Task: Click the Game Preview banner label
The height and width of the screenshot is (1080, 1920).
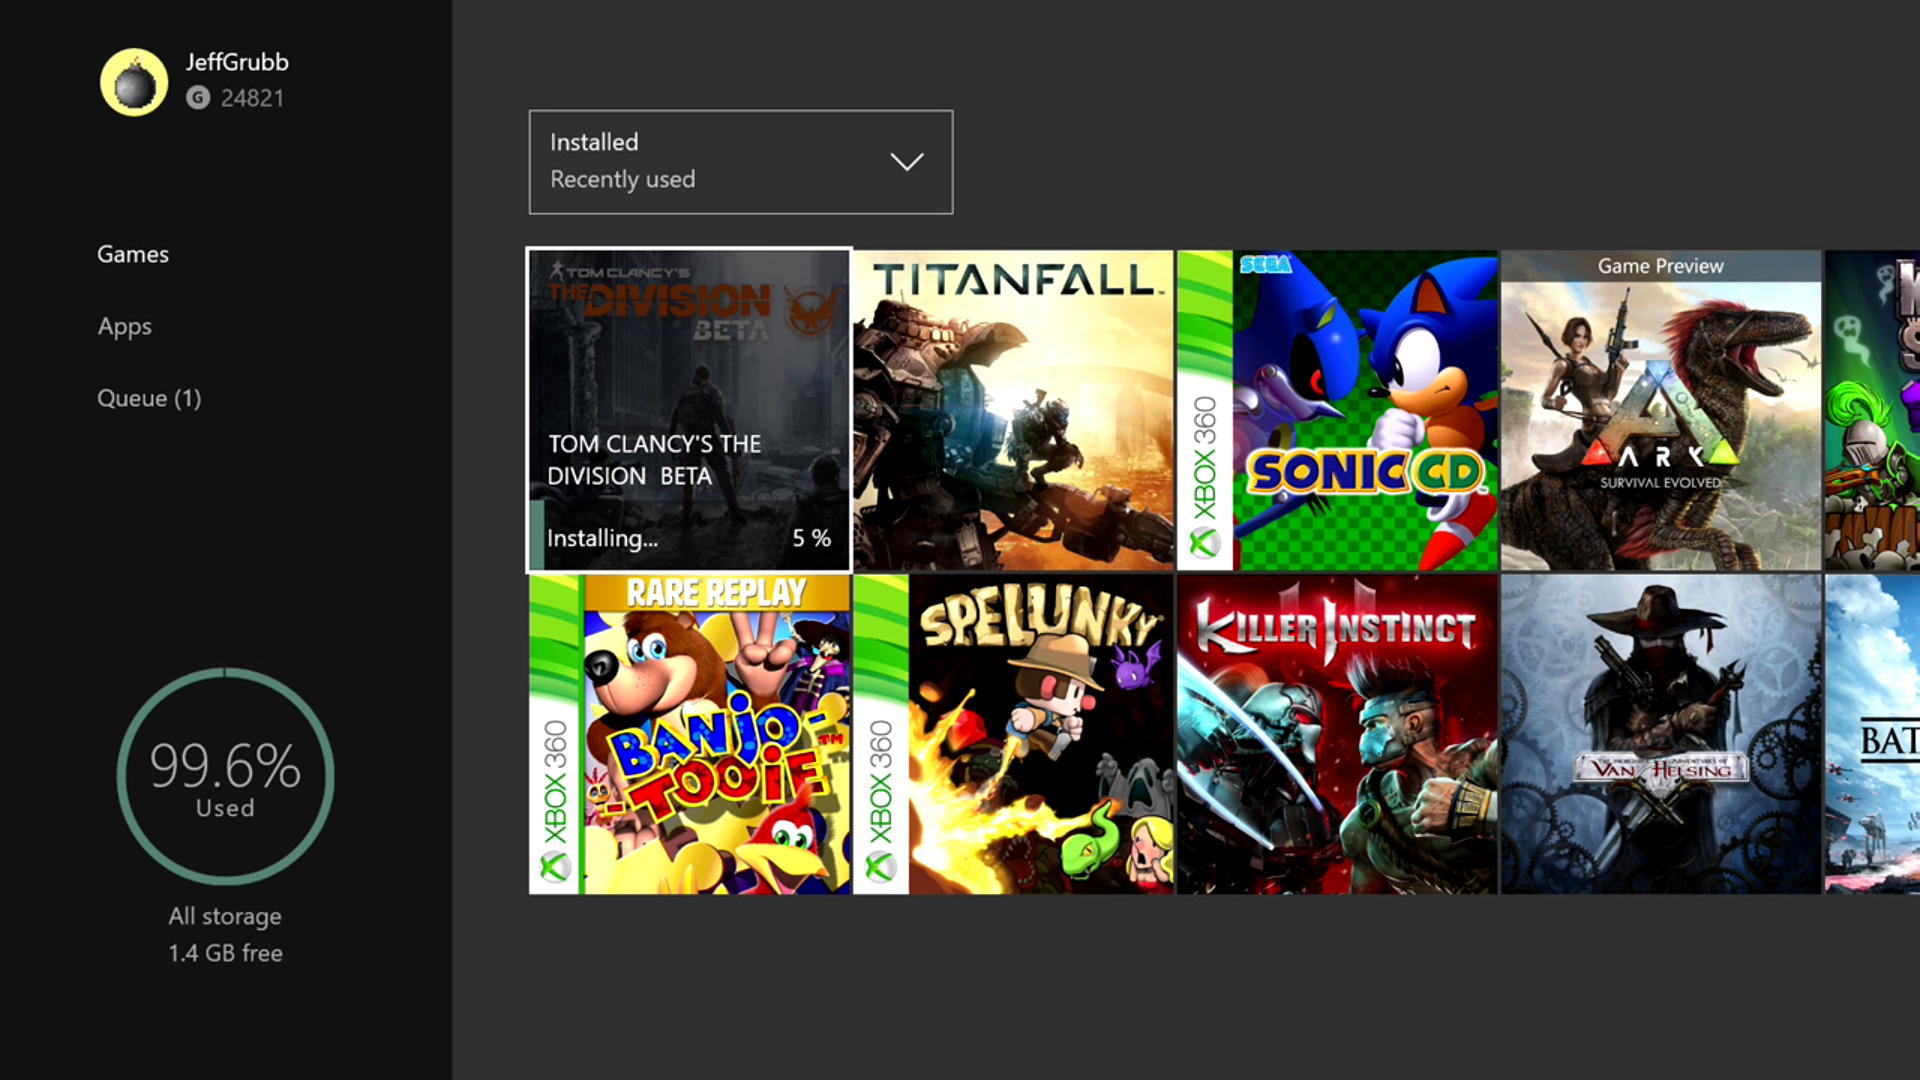Action: click(x=1661, y=266)
